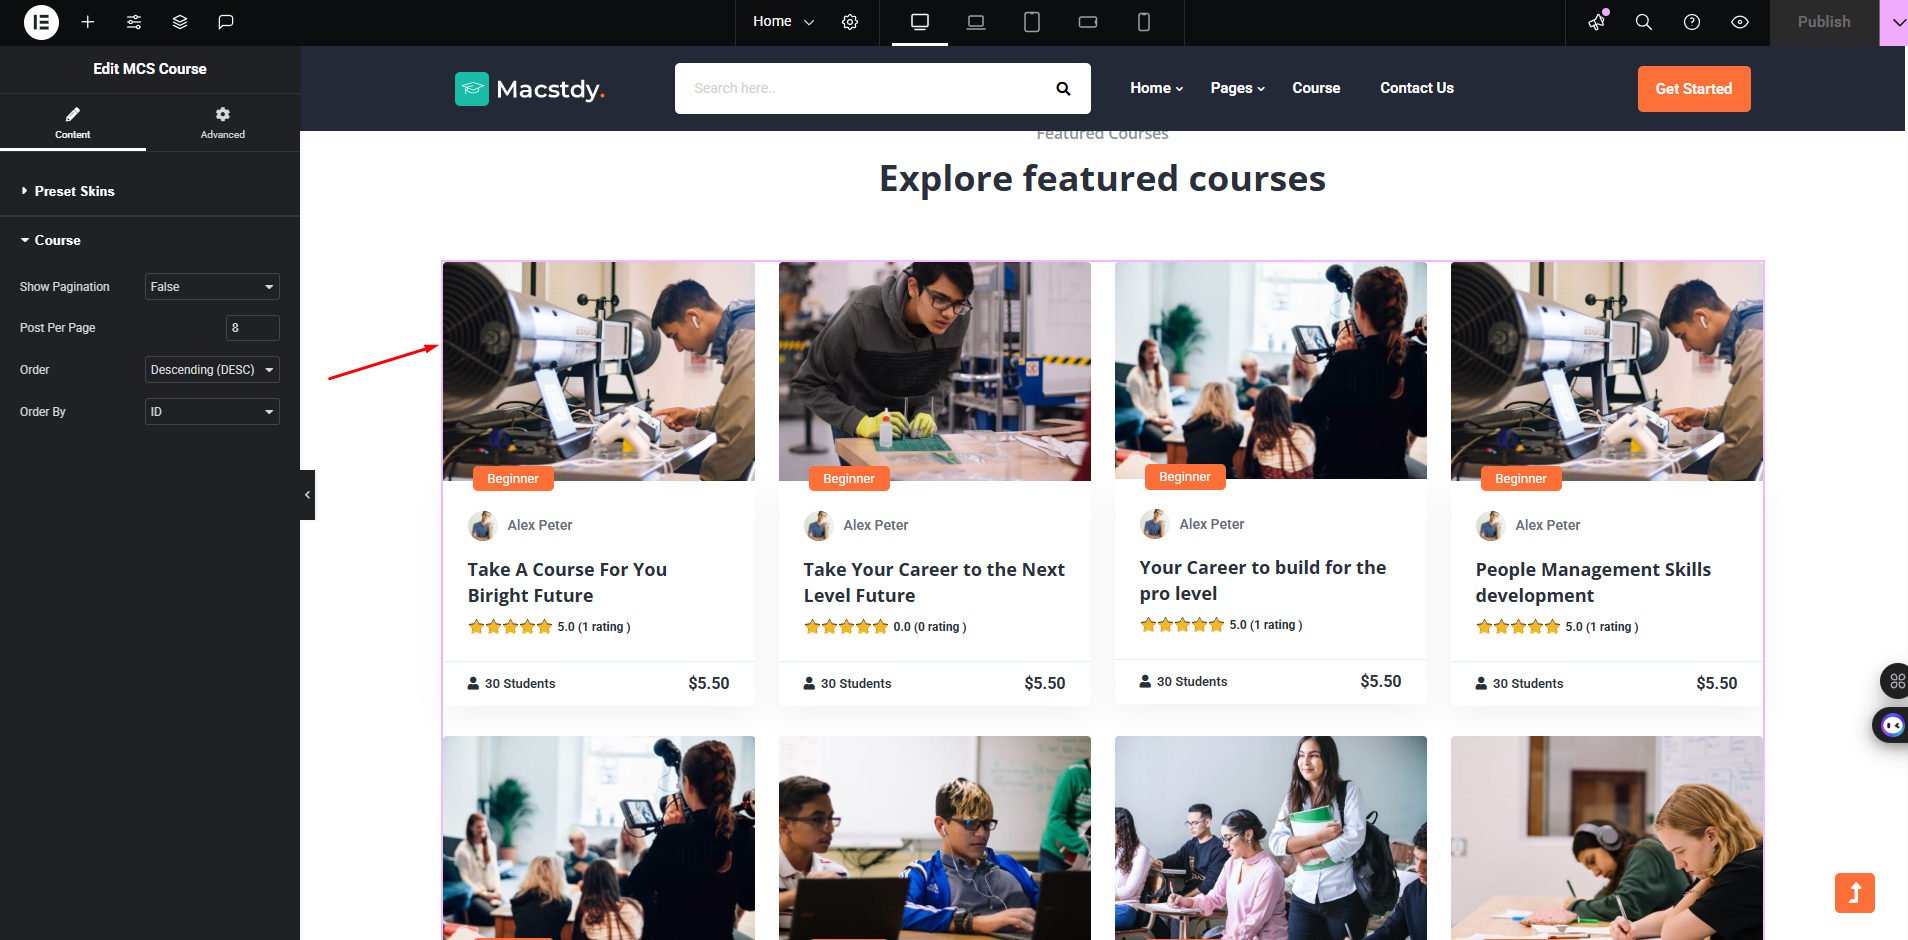This screenshot has height=940, width=1908.
Task: Open the Finder search icon
Action: [x=1643, y=22]
